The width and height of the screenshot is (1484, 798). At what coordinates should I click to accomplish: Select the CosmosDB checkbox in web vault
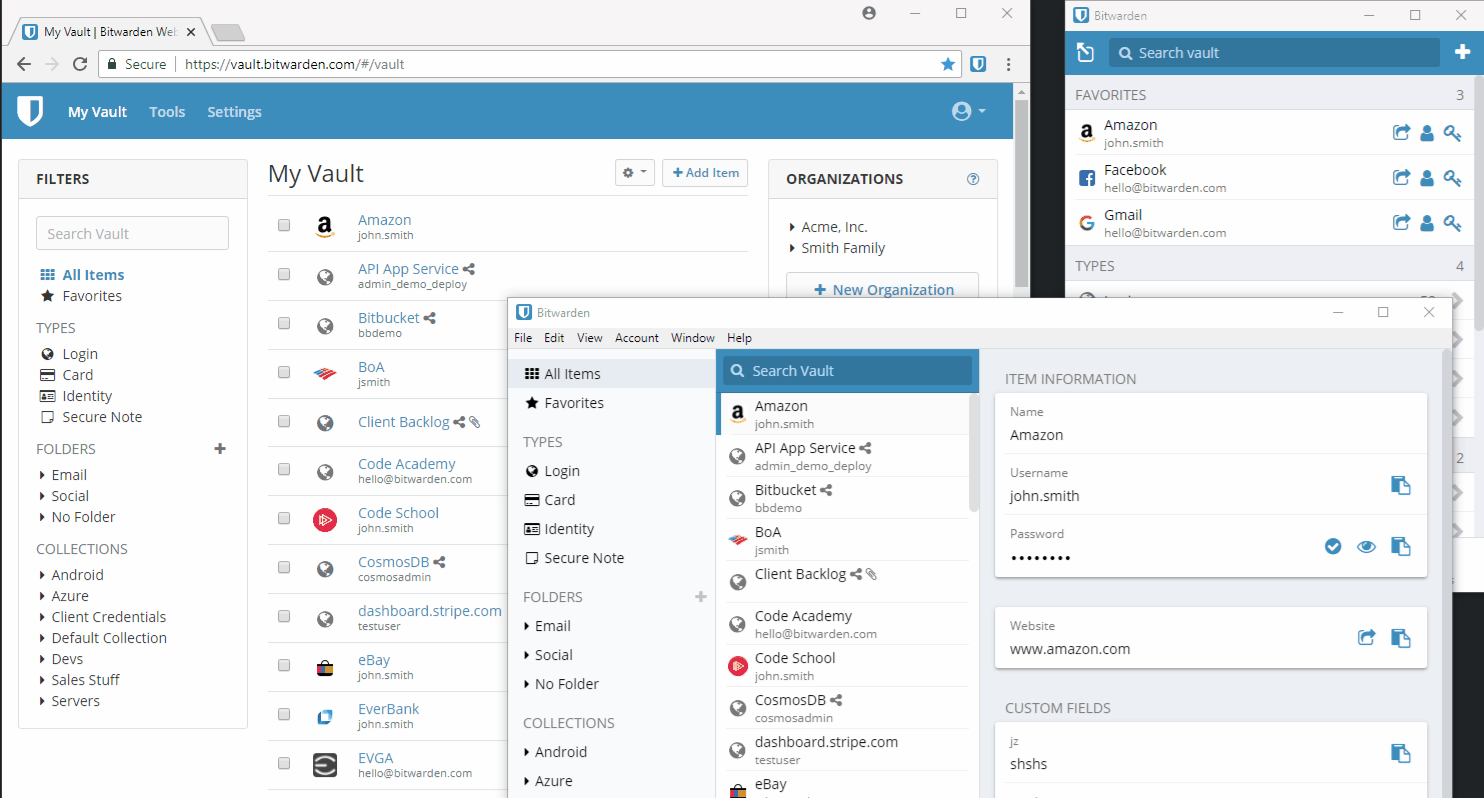284,567
